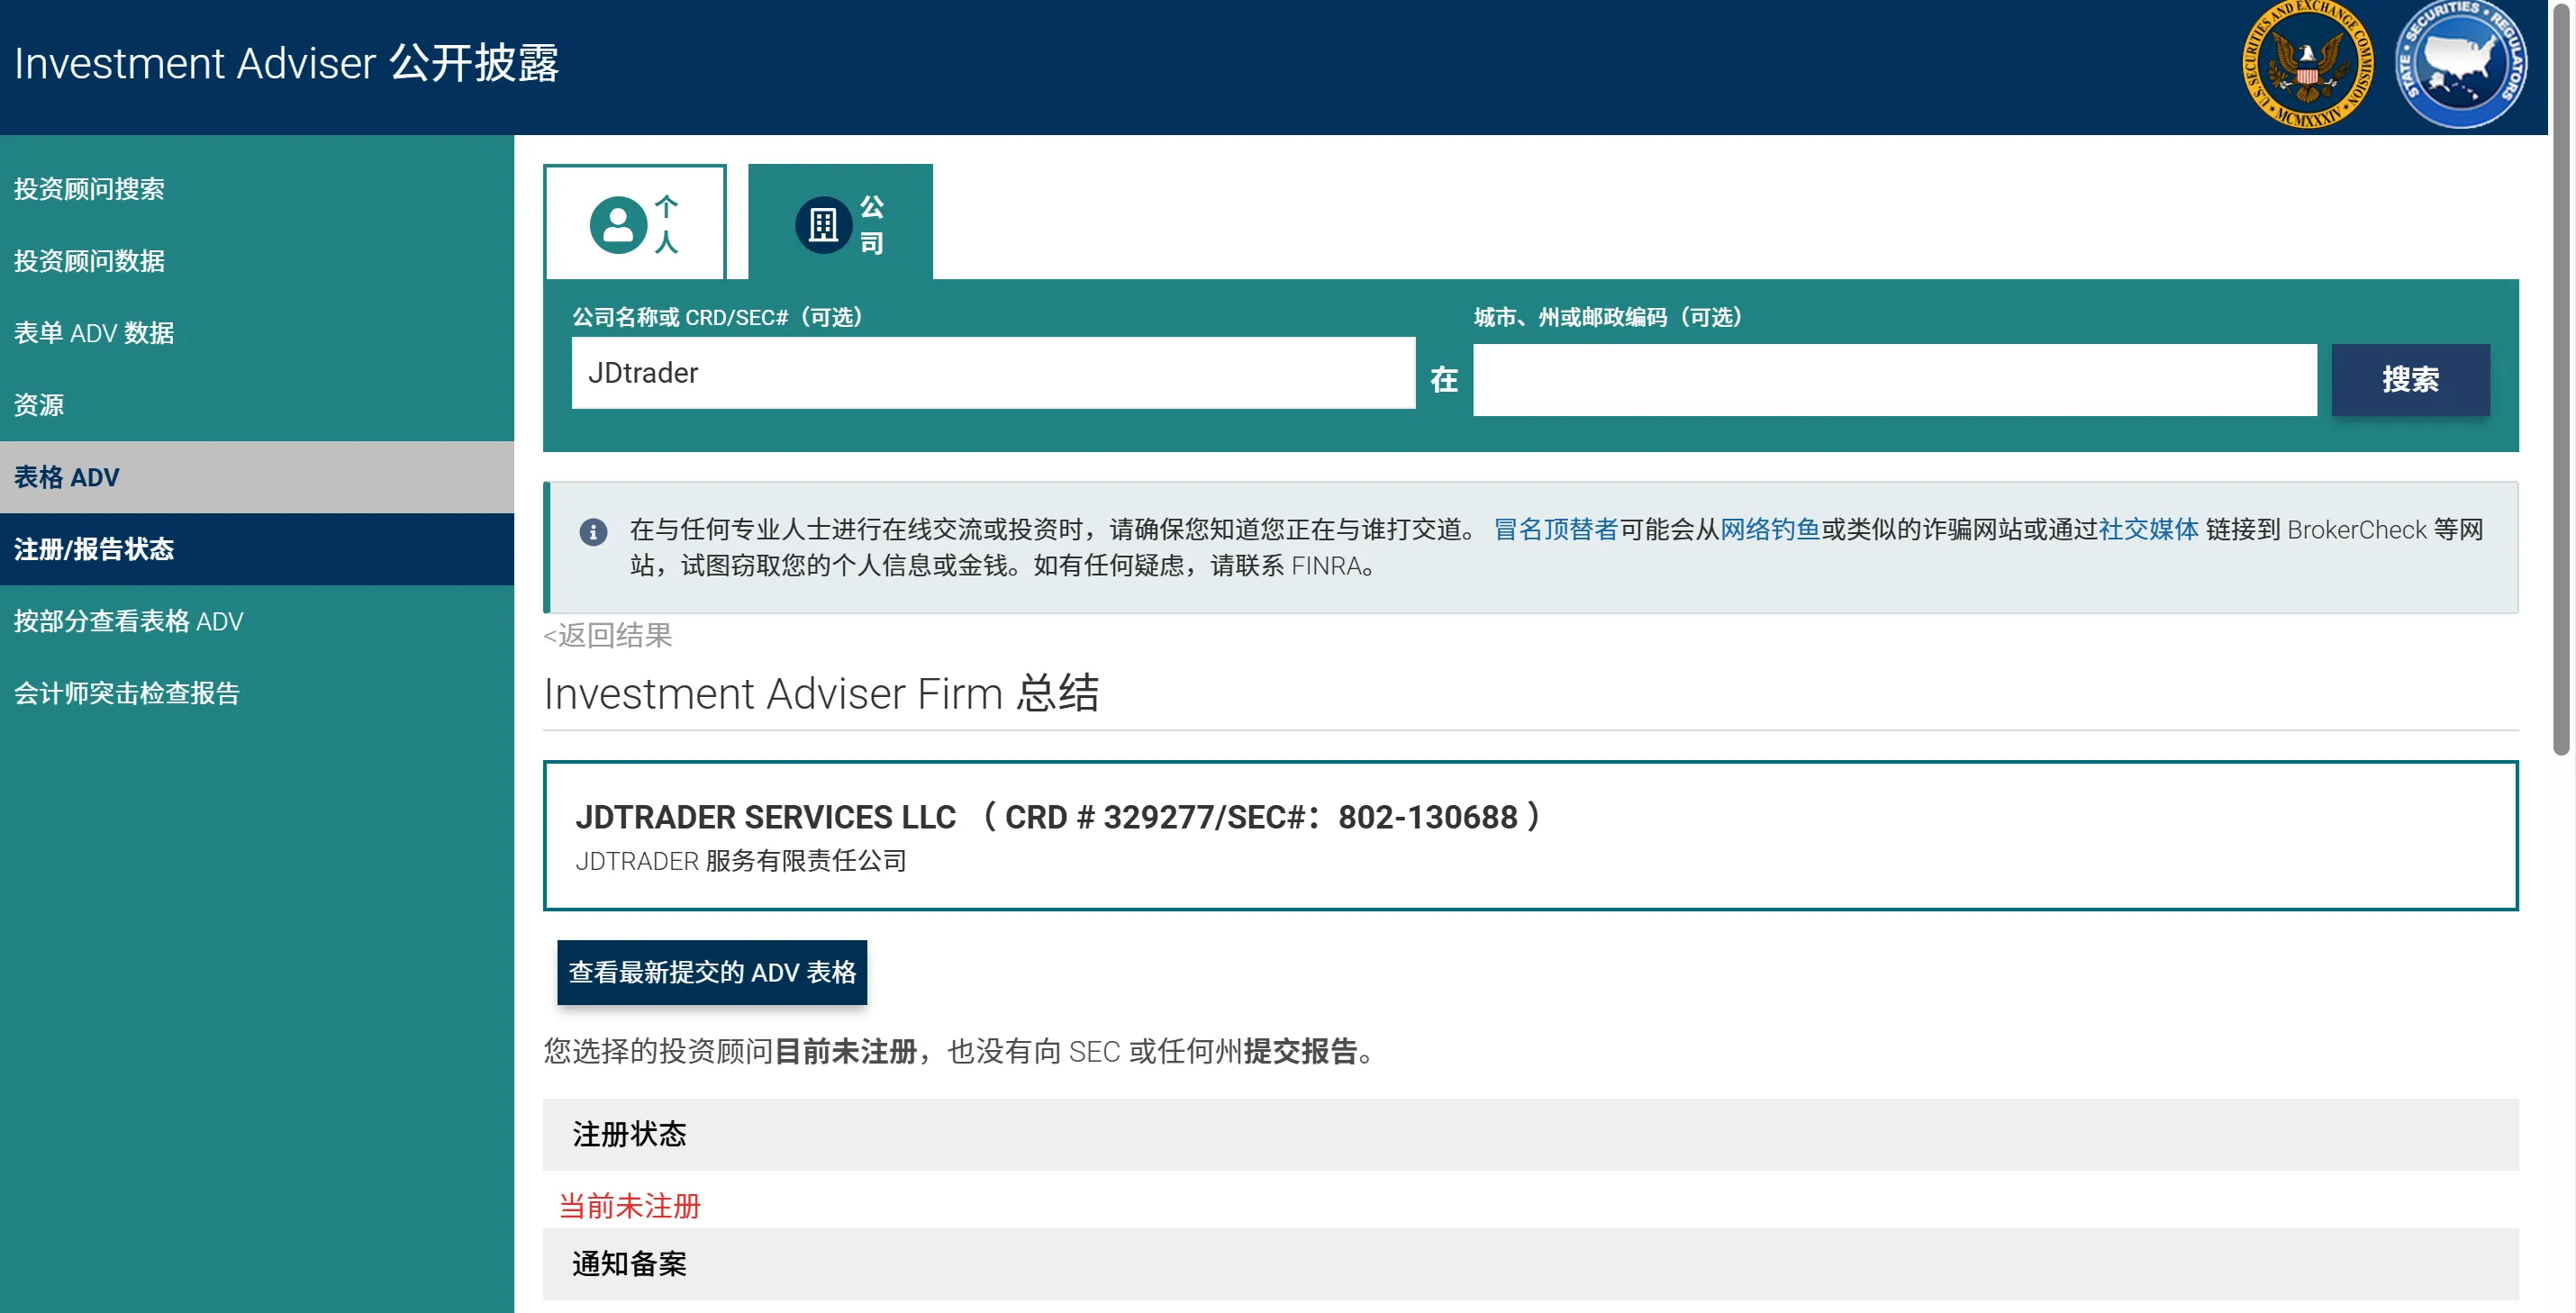This screenshot has width=2576, height=1313.
Task: Click the Investment Adviser 公开披露 title
Action: pyautogui.click(x=286, y=63)
